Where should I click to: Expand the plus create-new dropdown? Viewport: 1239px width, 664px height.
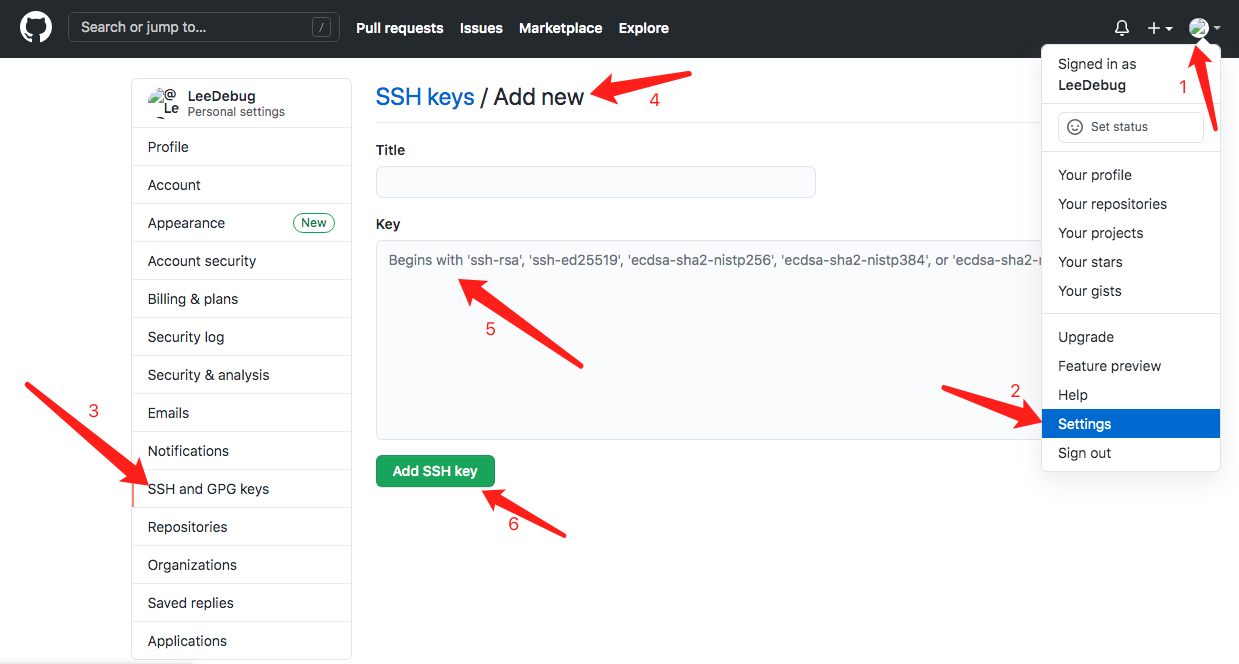[x=1160, y=28]
